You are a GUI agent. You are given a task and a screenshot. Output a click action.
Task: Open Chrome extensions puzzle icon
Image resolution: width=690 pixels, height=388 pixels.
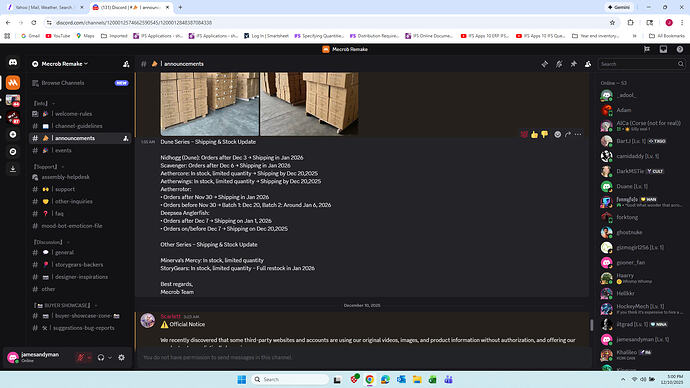631,22
